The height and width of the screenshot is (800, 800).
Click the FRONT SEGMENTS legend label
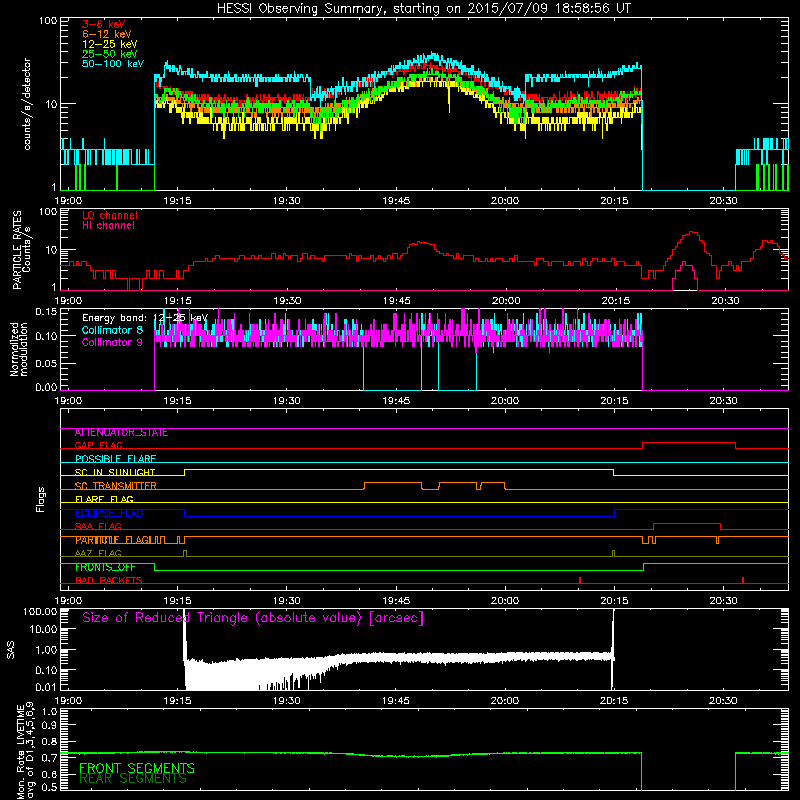coord(137,768)
